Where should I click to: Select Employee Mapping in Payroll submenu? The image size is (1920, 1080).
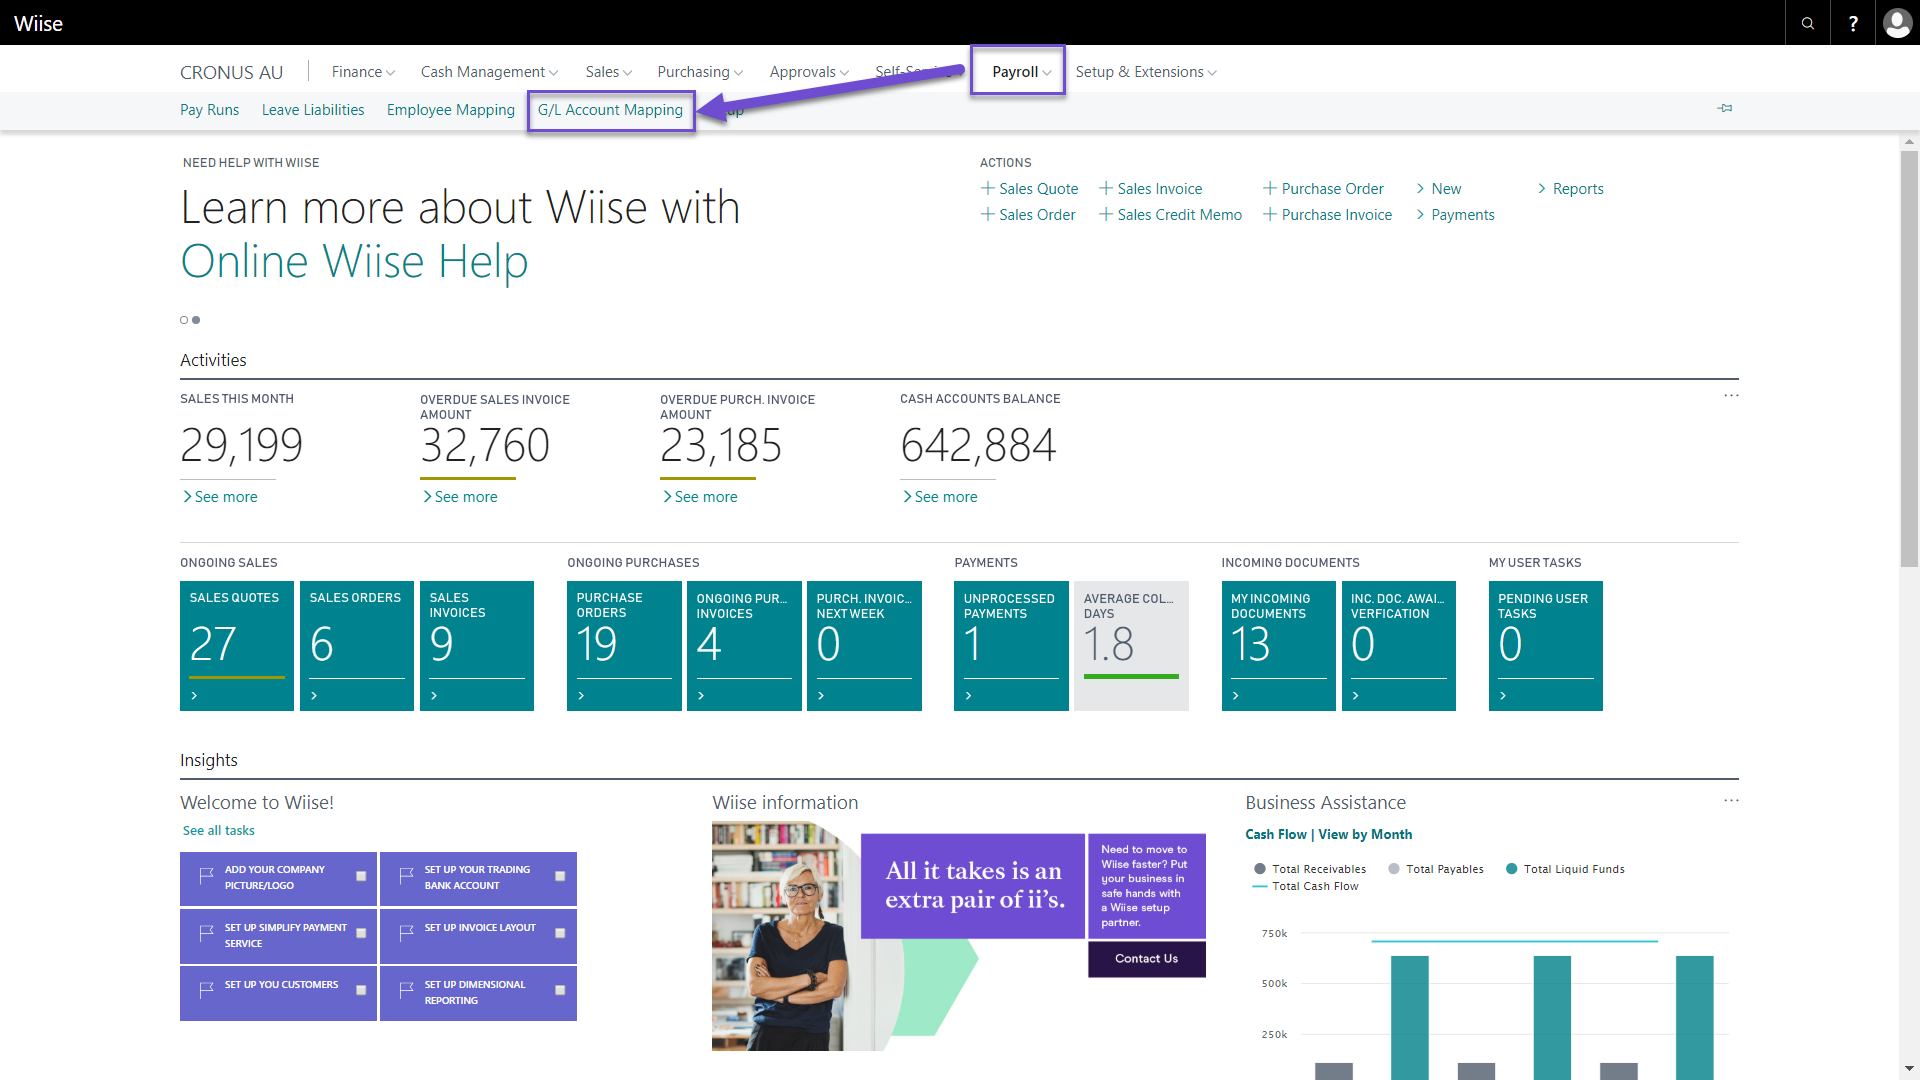[x=450, y=109]
